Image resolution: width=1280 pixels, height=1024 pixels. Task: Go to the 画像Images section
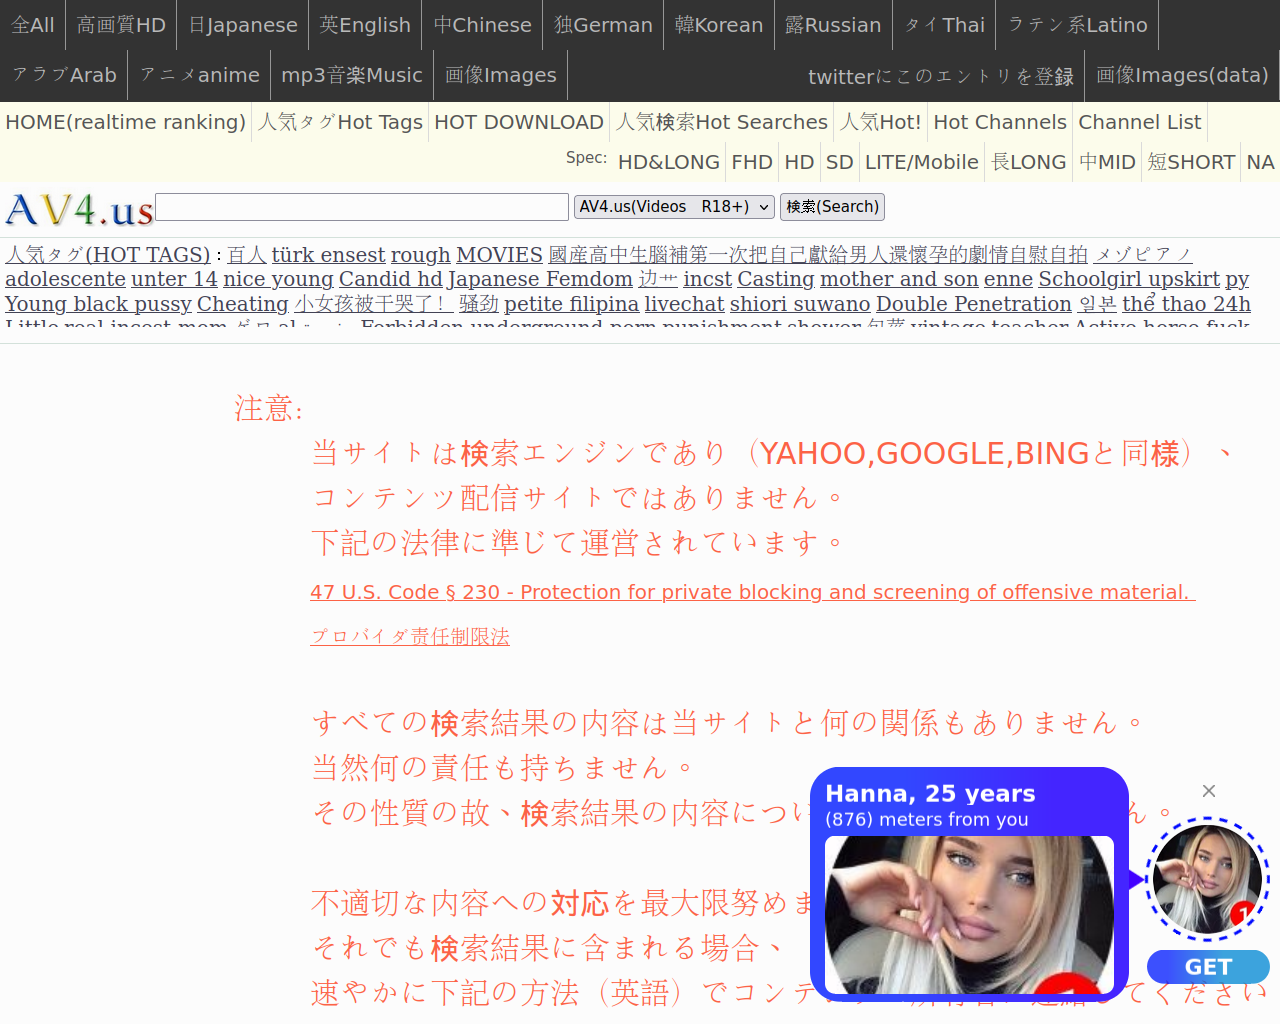(500, 76)
